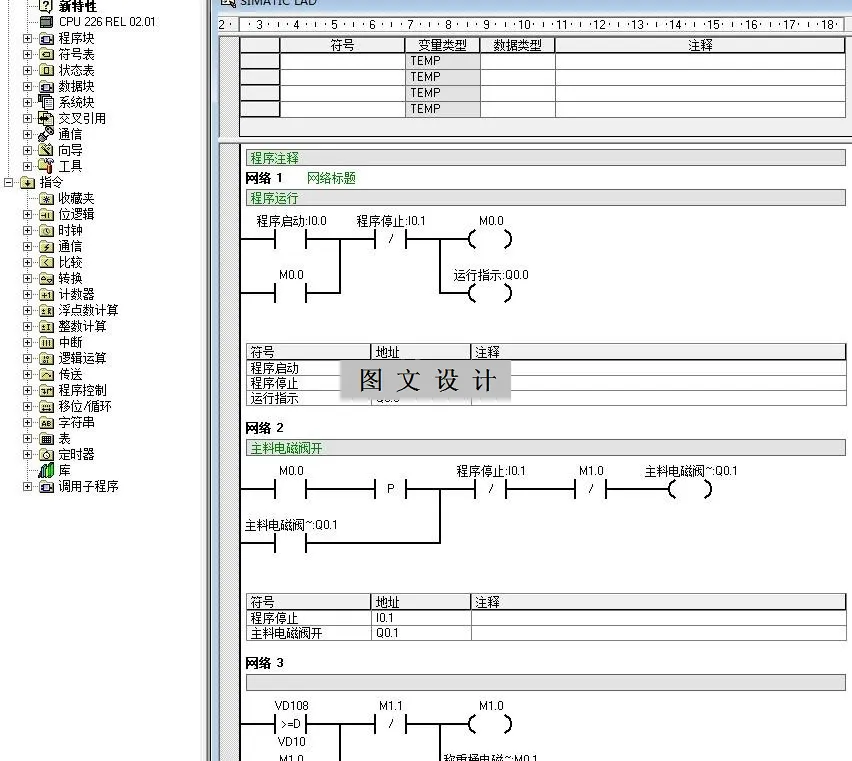The width and height of the screenshot is (852, 761).
Task: Click the 位逻辑 instruction icon
Action: [46, 215]
